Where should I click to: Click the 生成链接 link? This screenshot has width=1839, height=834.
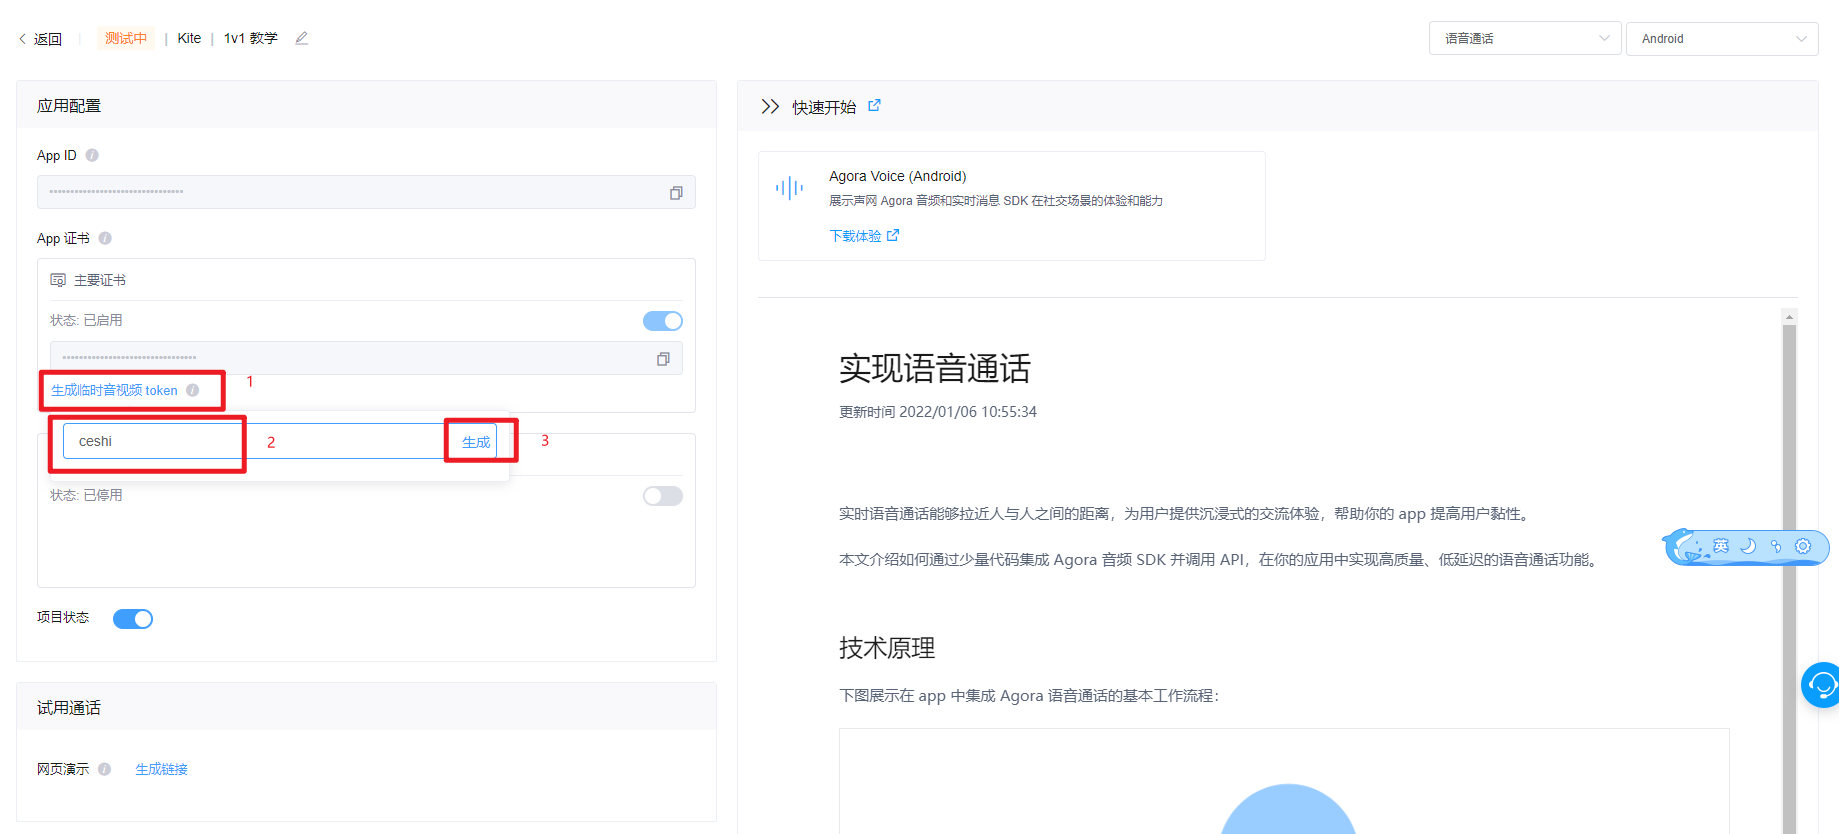pos(161,769)
